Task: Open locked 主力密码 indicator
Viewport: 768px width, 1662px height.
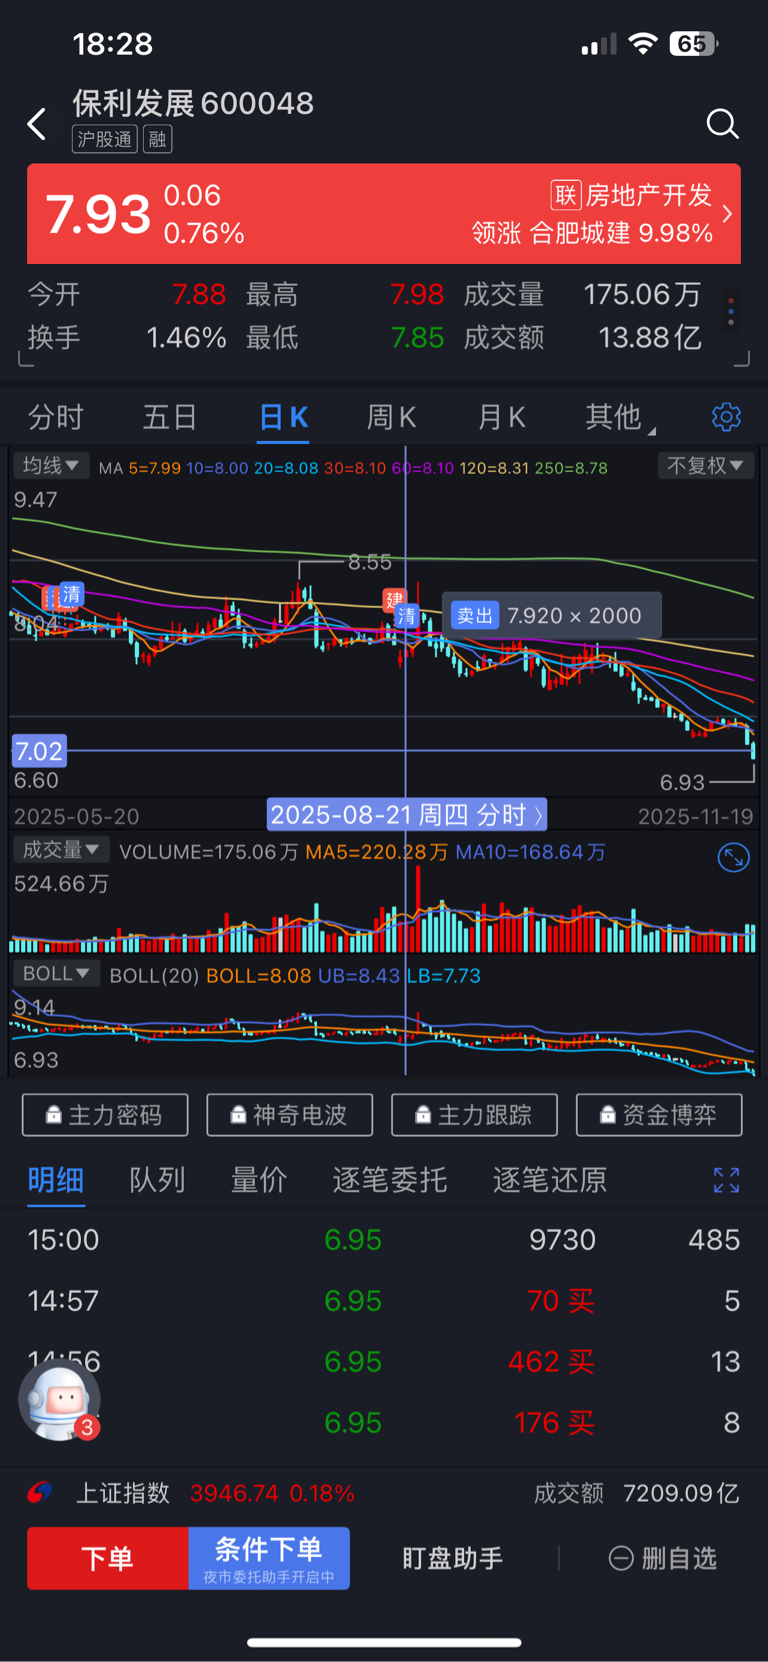Action: click(105, 1115)
